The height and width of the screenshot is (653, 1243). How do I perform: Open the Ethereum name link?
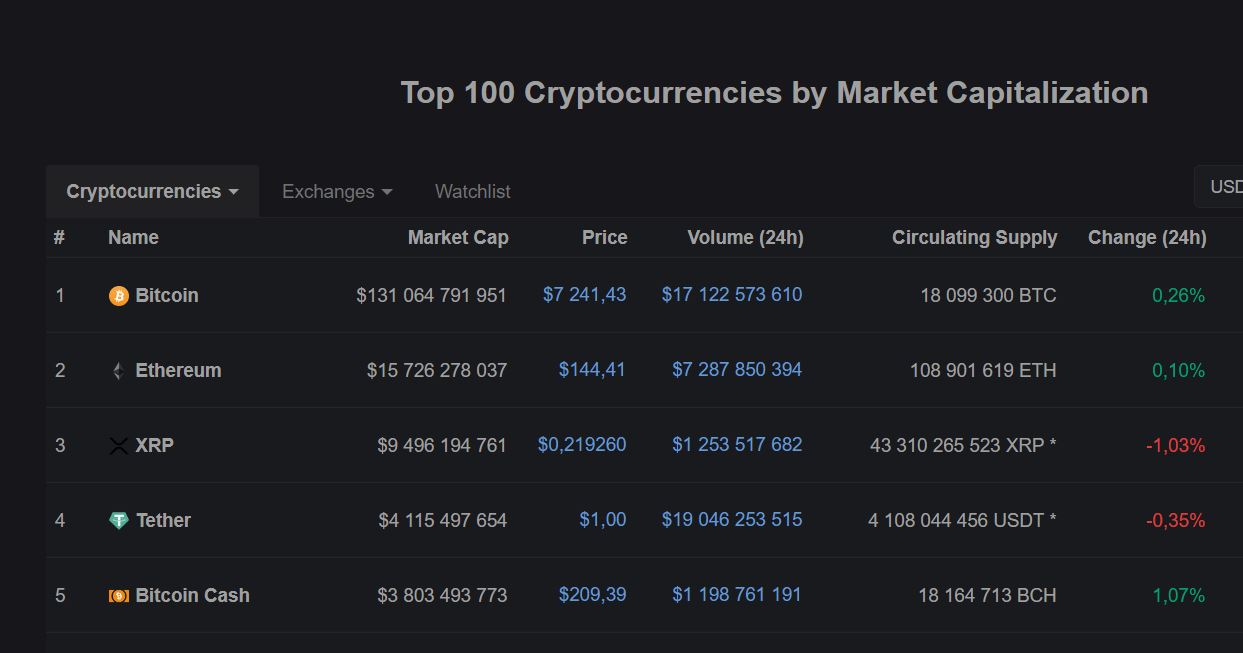click(x=178, y=371)
